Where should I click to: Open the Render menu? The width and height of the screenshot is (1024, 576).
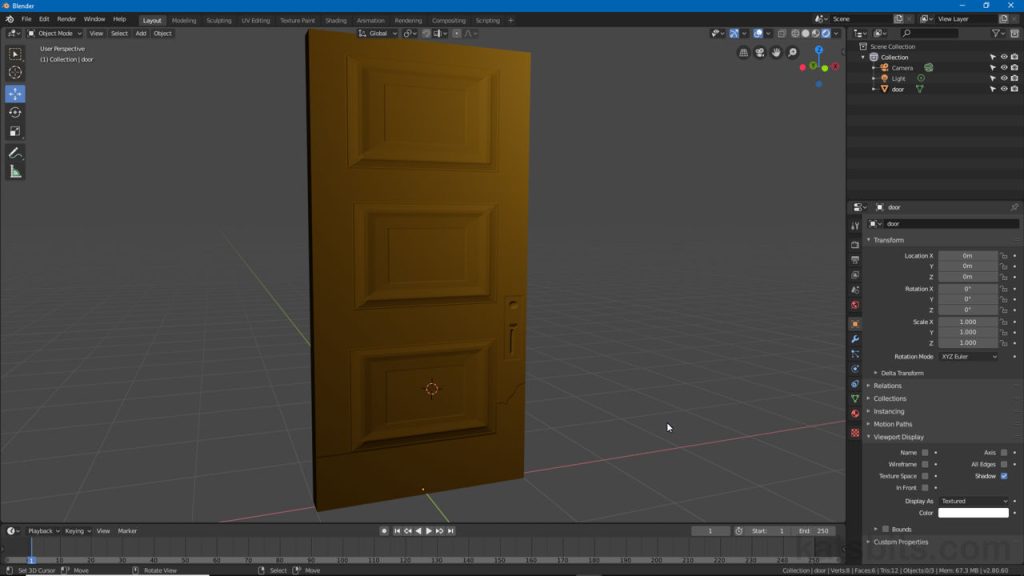pos(66,18)
